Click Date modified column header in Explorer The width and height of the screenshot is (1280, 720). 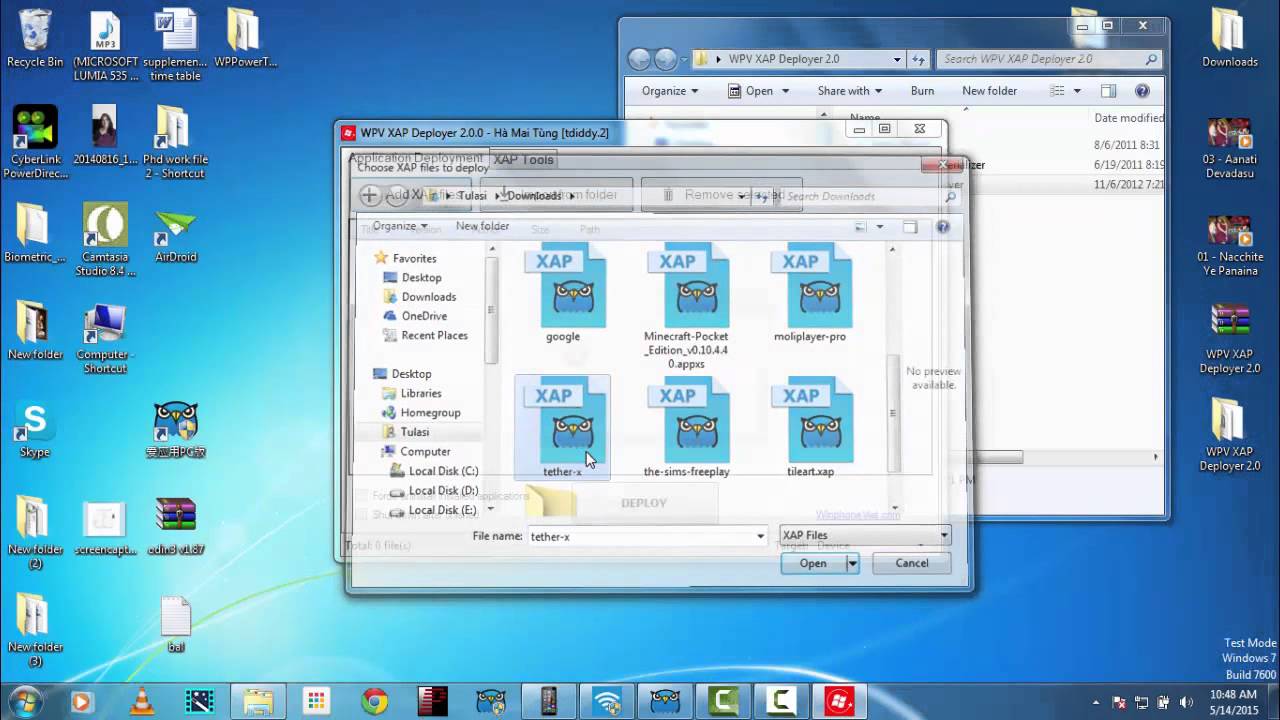pyautogui.click(x=1128, y=118)
